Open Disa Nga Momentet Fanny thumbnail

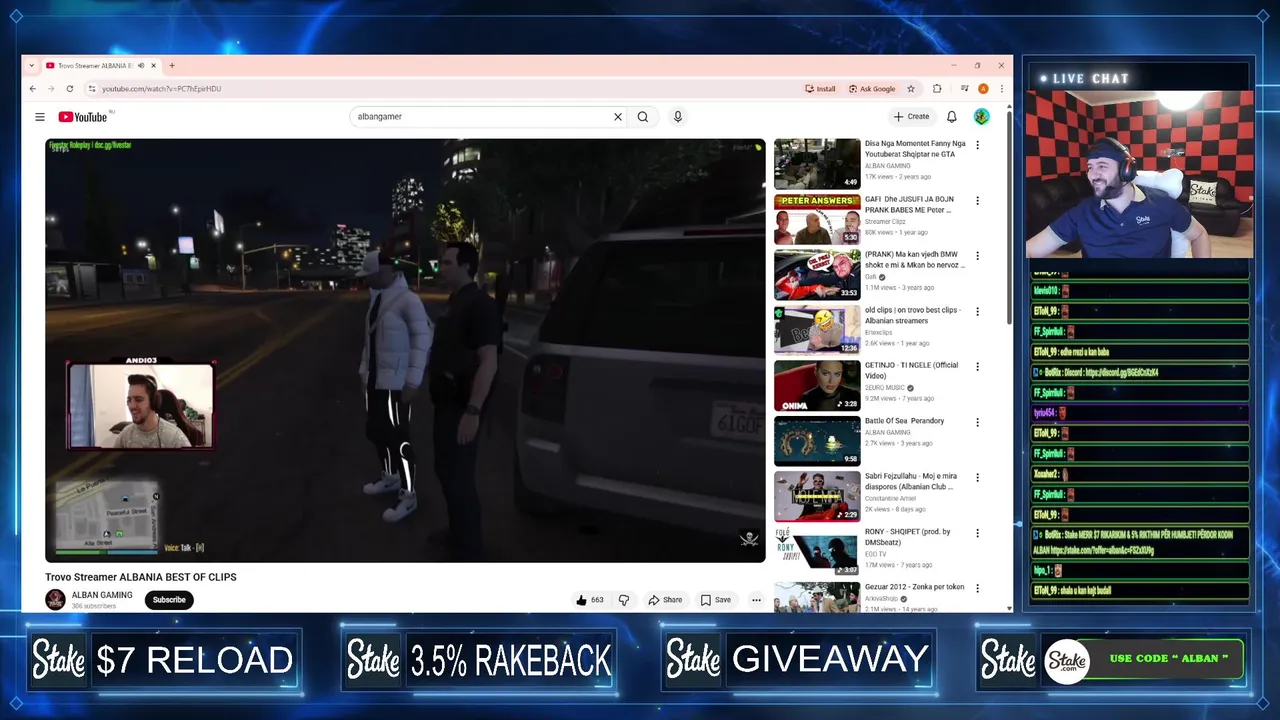tap(817, 164)
